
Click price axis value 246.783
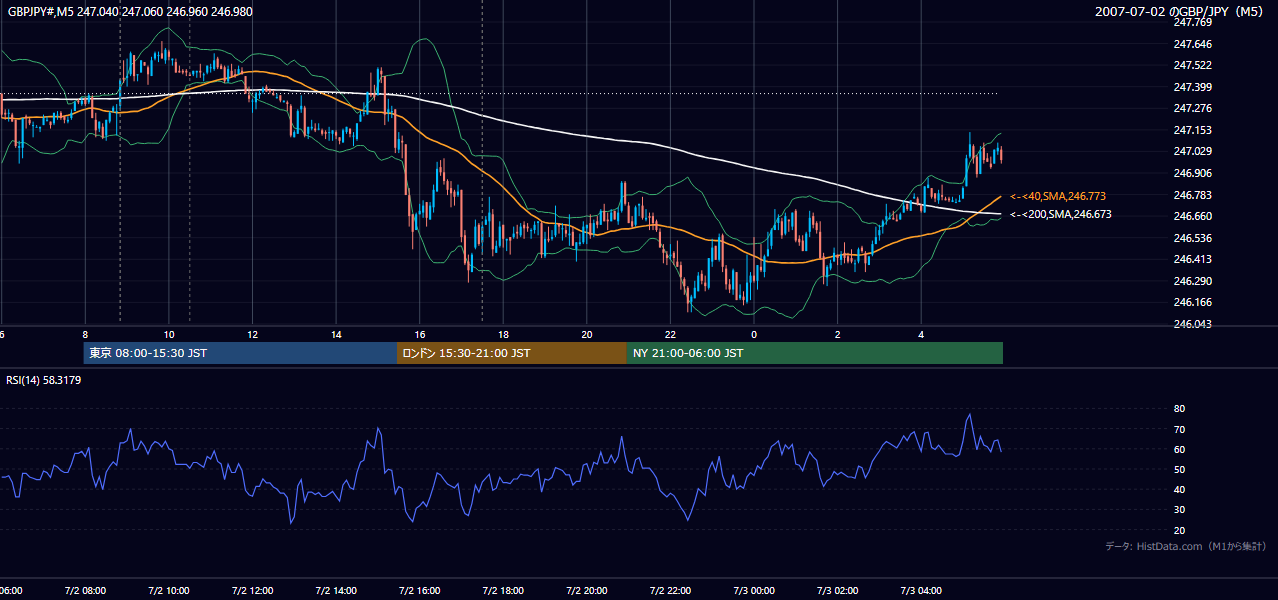1192,195
